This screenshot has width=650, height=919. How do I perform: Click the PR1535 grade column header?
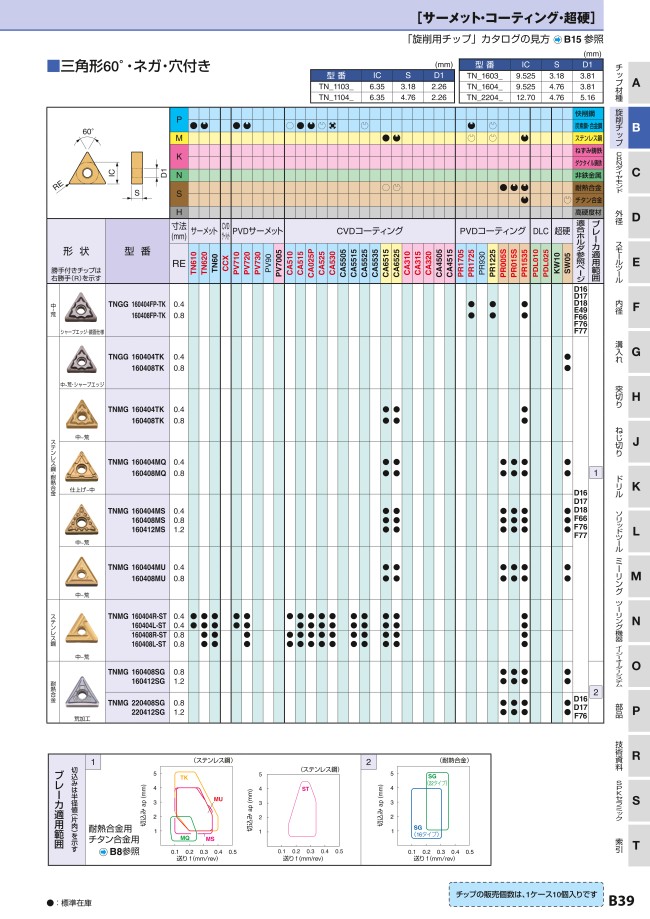[524, 264]
